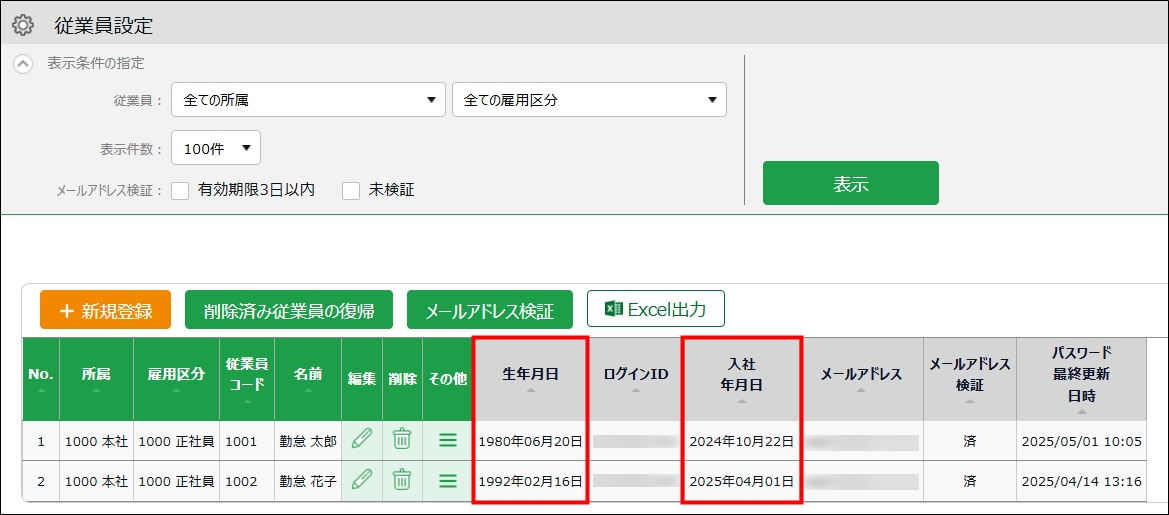Sort by メールアドレス検証 column header
Viewport: 1169px width, 515px height.
969,379
